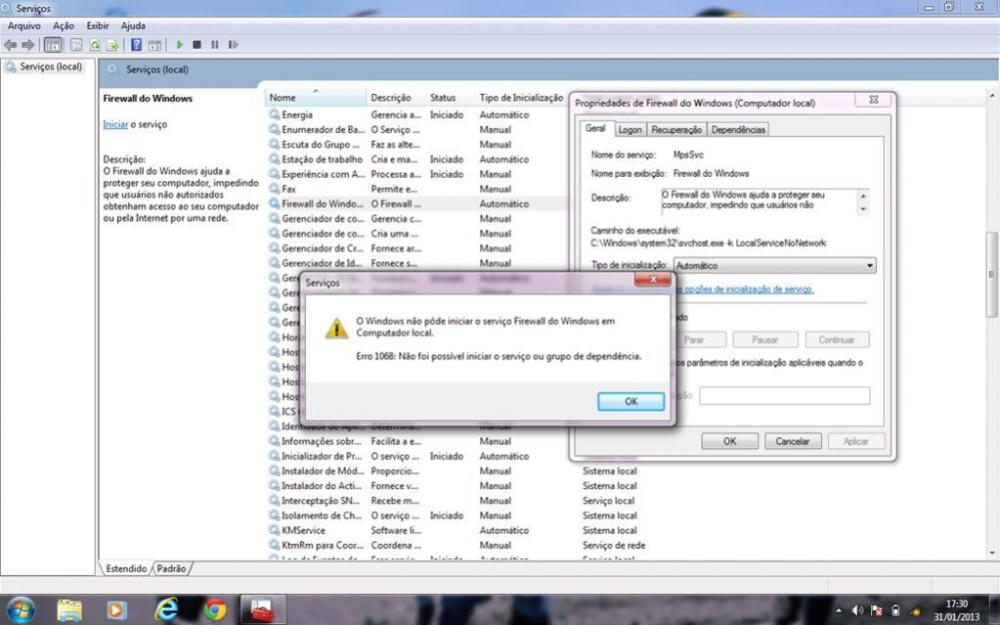Sort the list by the Nome column header
Image resolution: width=1000 pixels, height=625 pixels.
coord(316,98)
